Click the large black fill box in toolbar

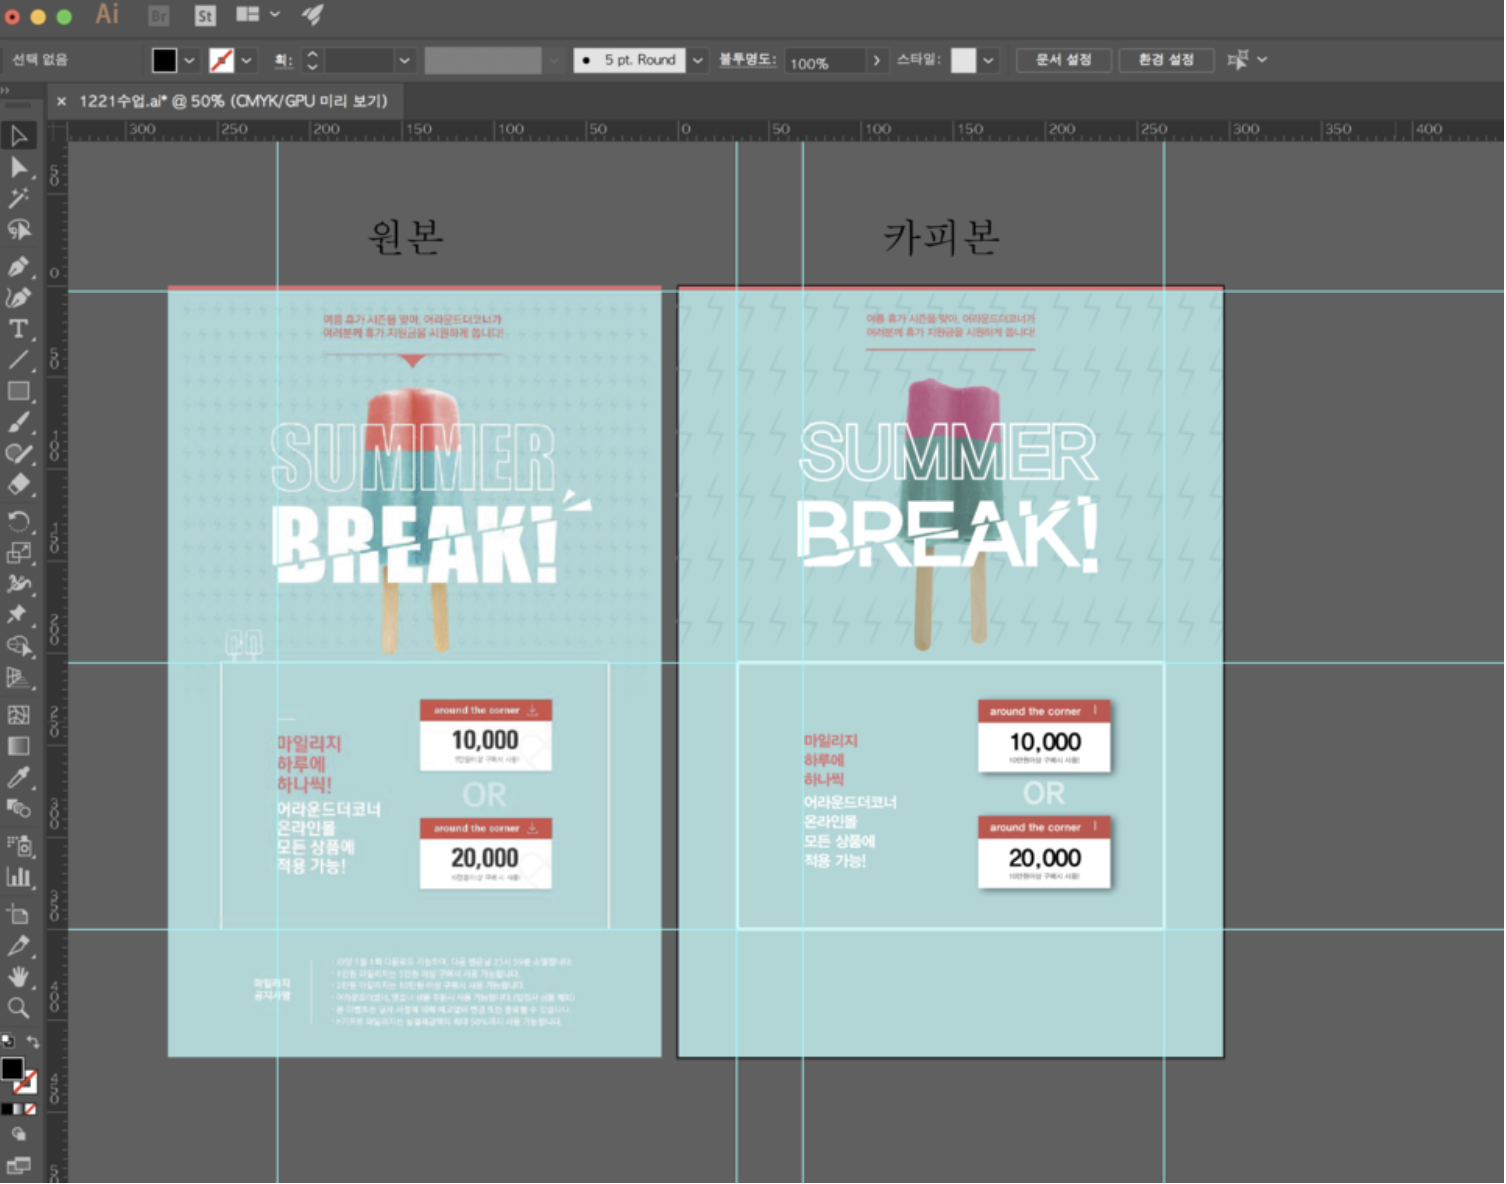(12, 1068)
